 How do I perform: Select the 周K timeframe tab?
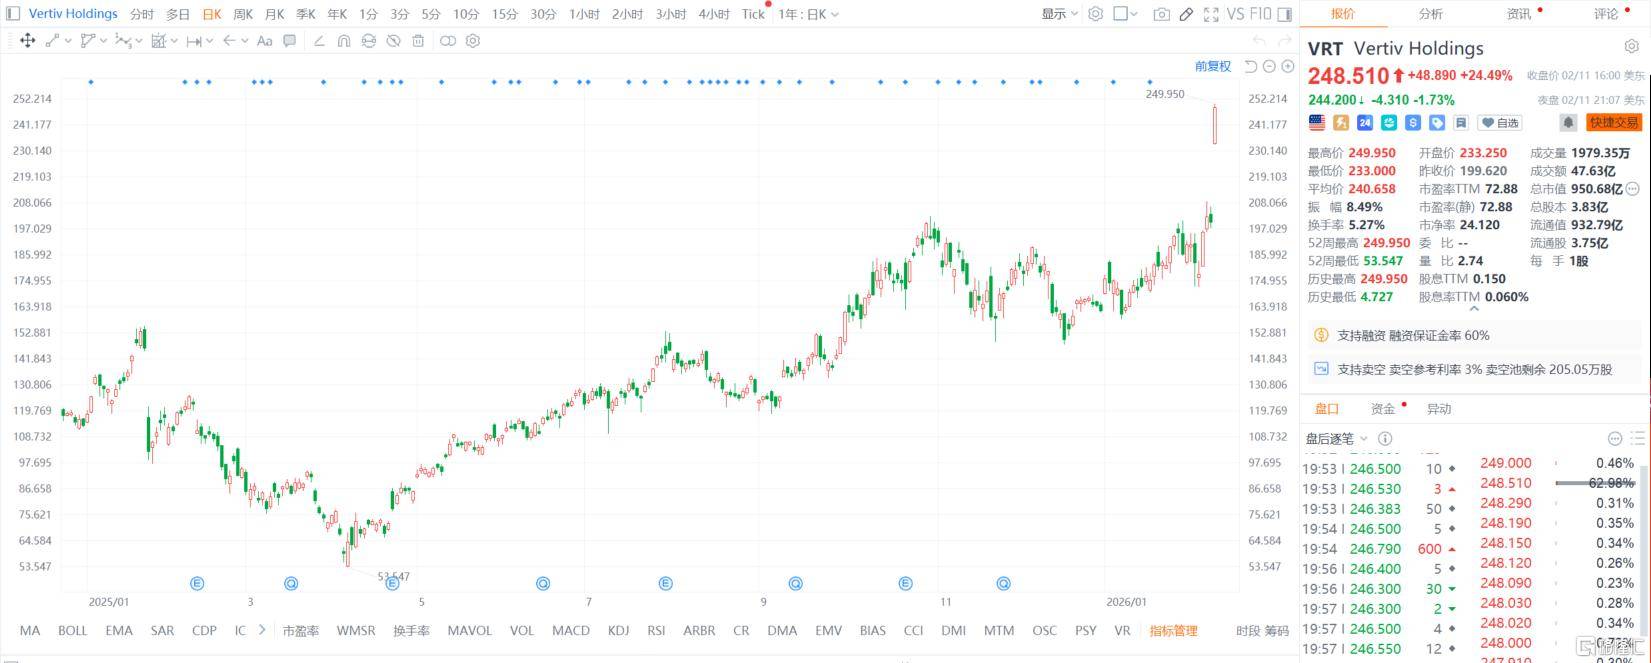(243, 14)
